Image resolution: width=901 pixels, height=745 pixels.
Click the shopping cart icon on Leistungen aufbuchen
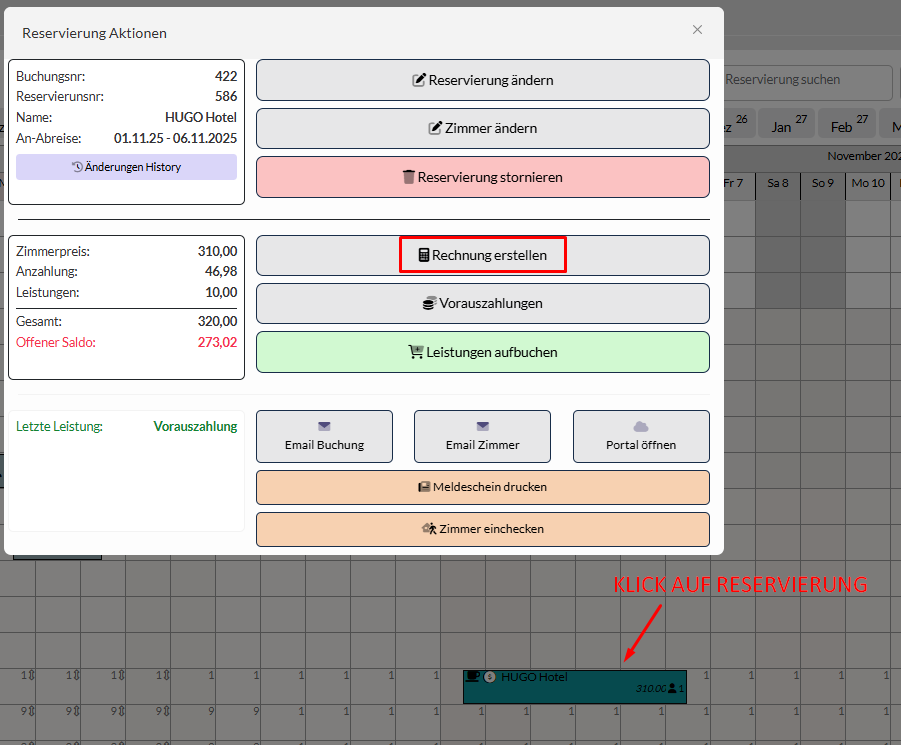(416, 352)
